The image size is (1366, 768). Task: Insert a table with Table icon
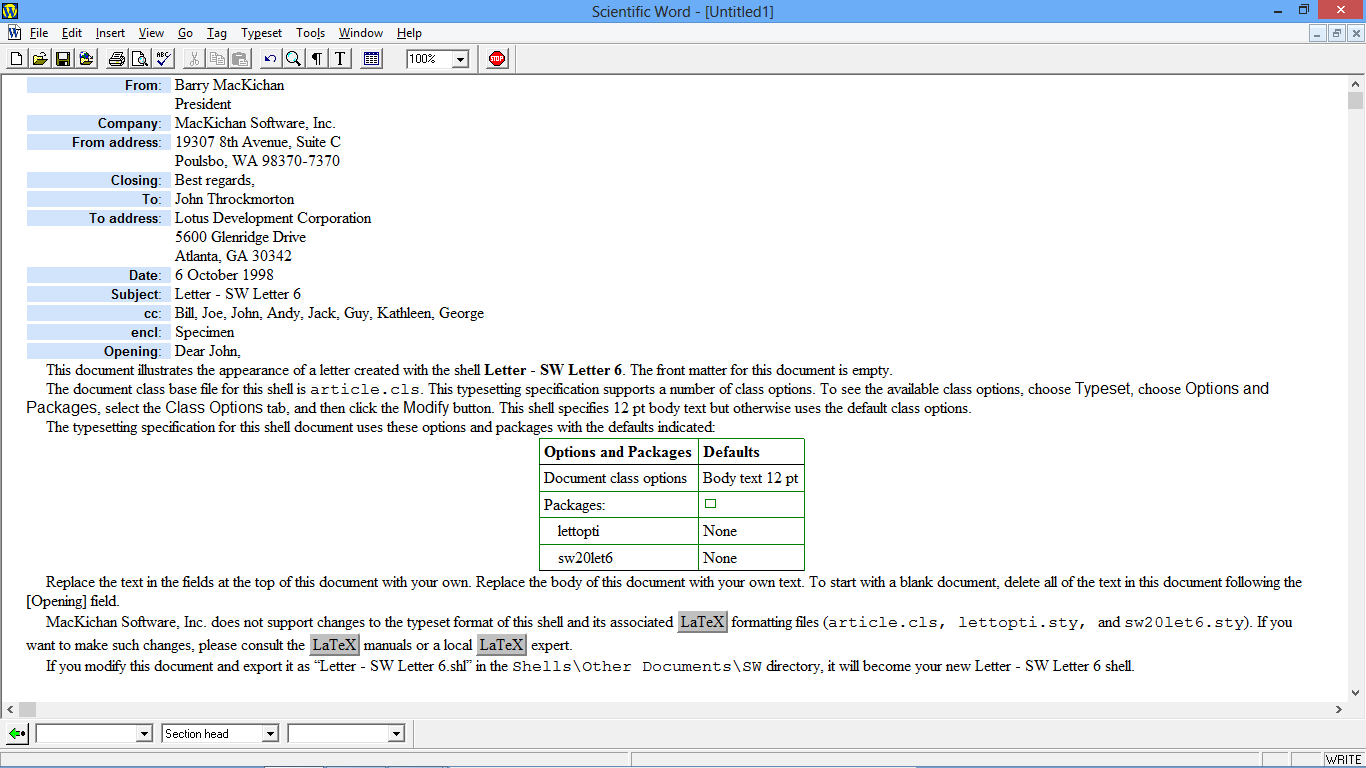[x=372, y=59]
